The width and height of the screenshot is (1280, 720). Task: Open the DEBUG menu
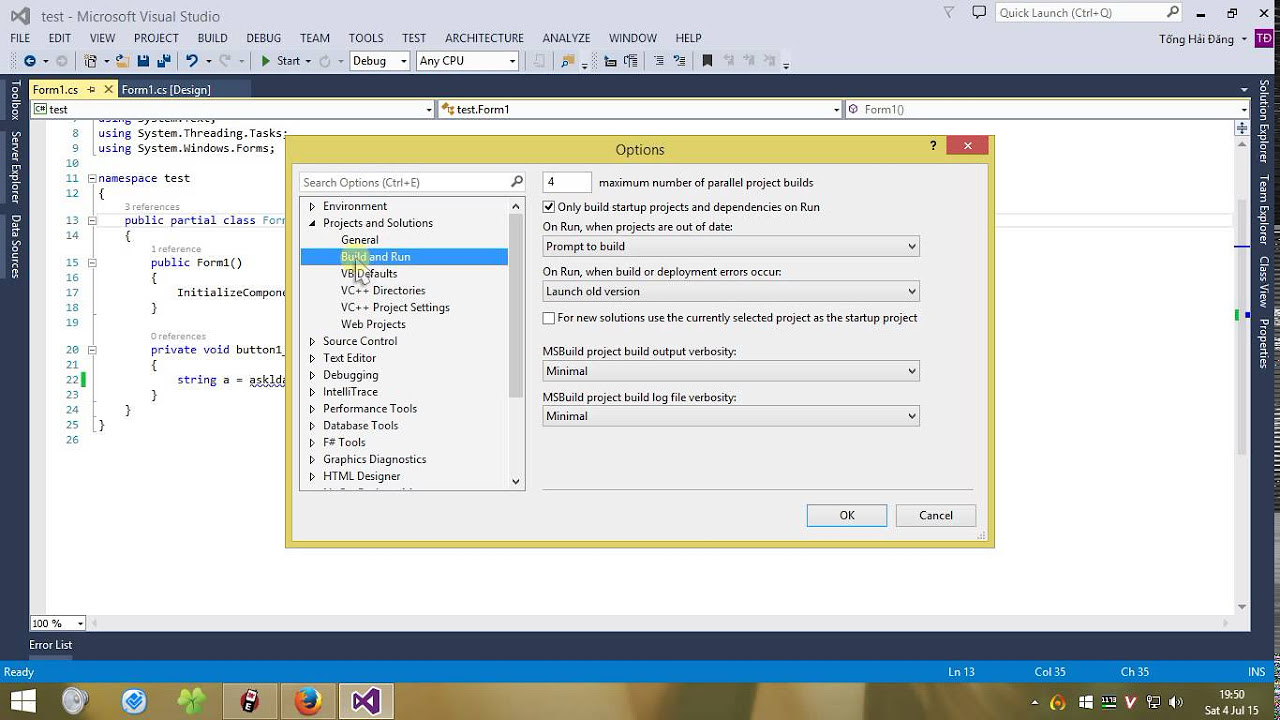(264, 38)
